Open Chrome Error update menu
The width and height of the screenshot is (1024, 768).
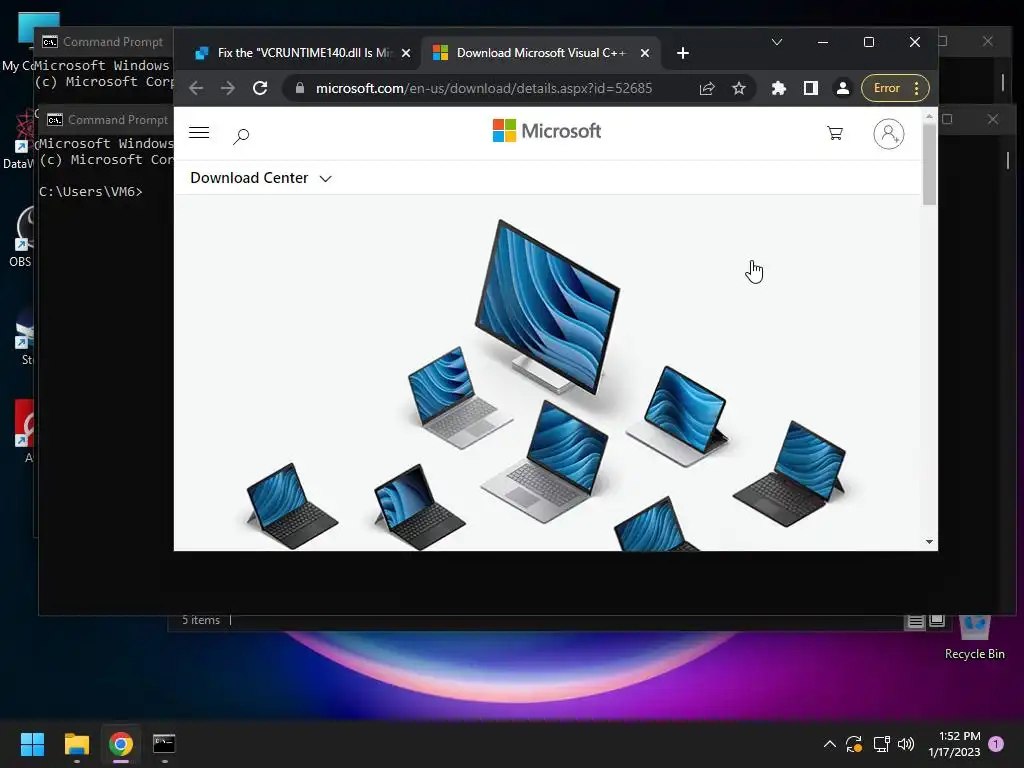895,88
